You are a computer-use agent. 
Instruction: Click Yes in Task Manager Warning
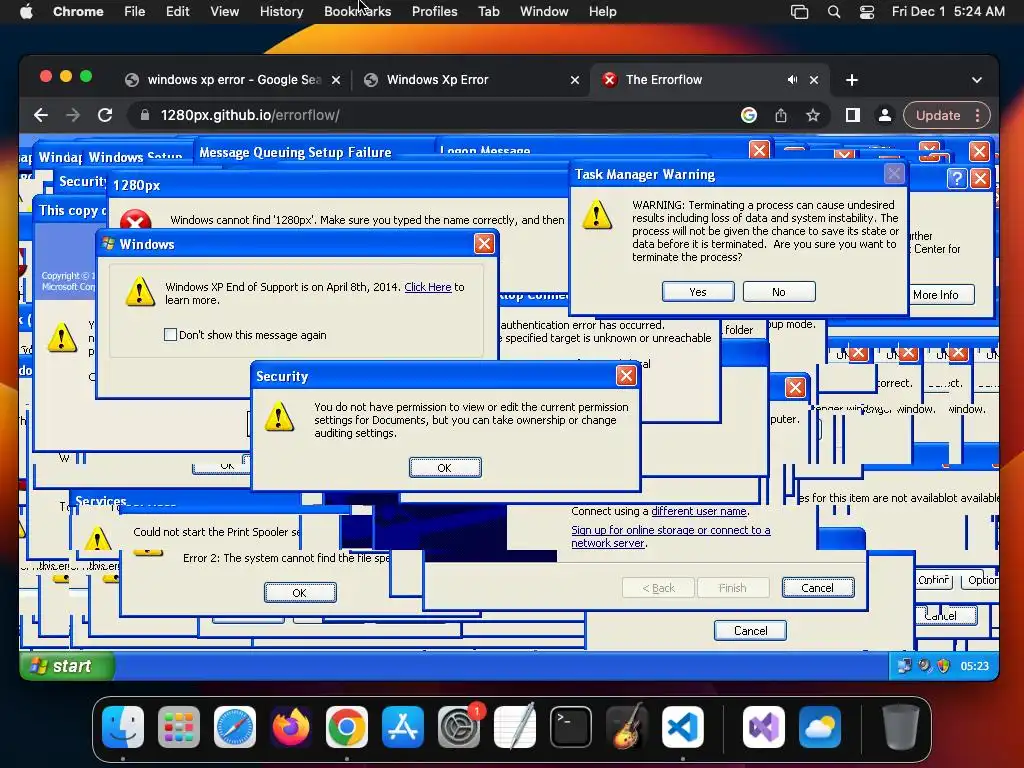[698, 292]
